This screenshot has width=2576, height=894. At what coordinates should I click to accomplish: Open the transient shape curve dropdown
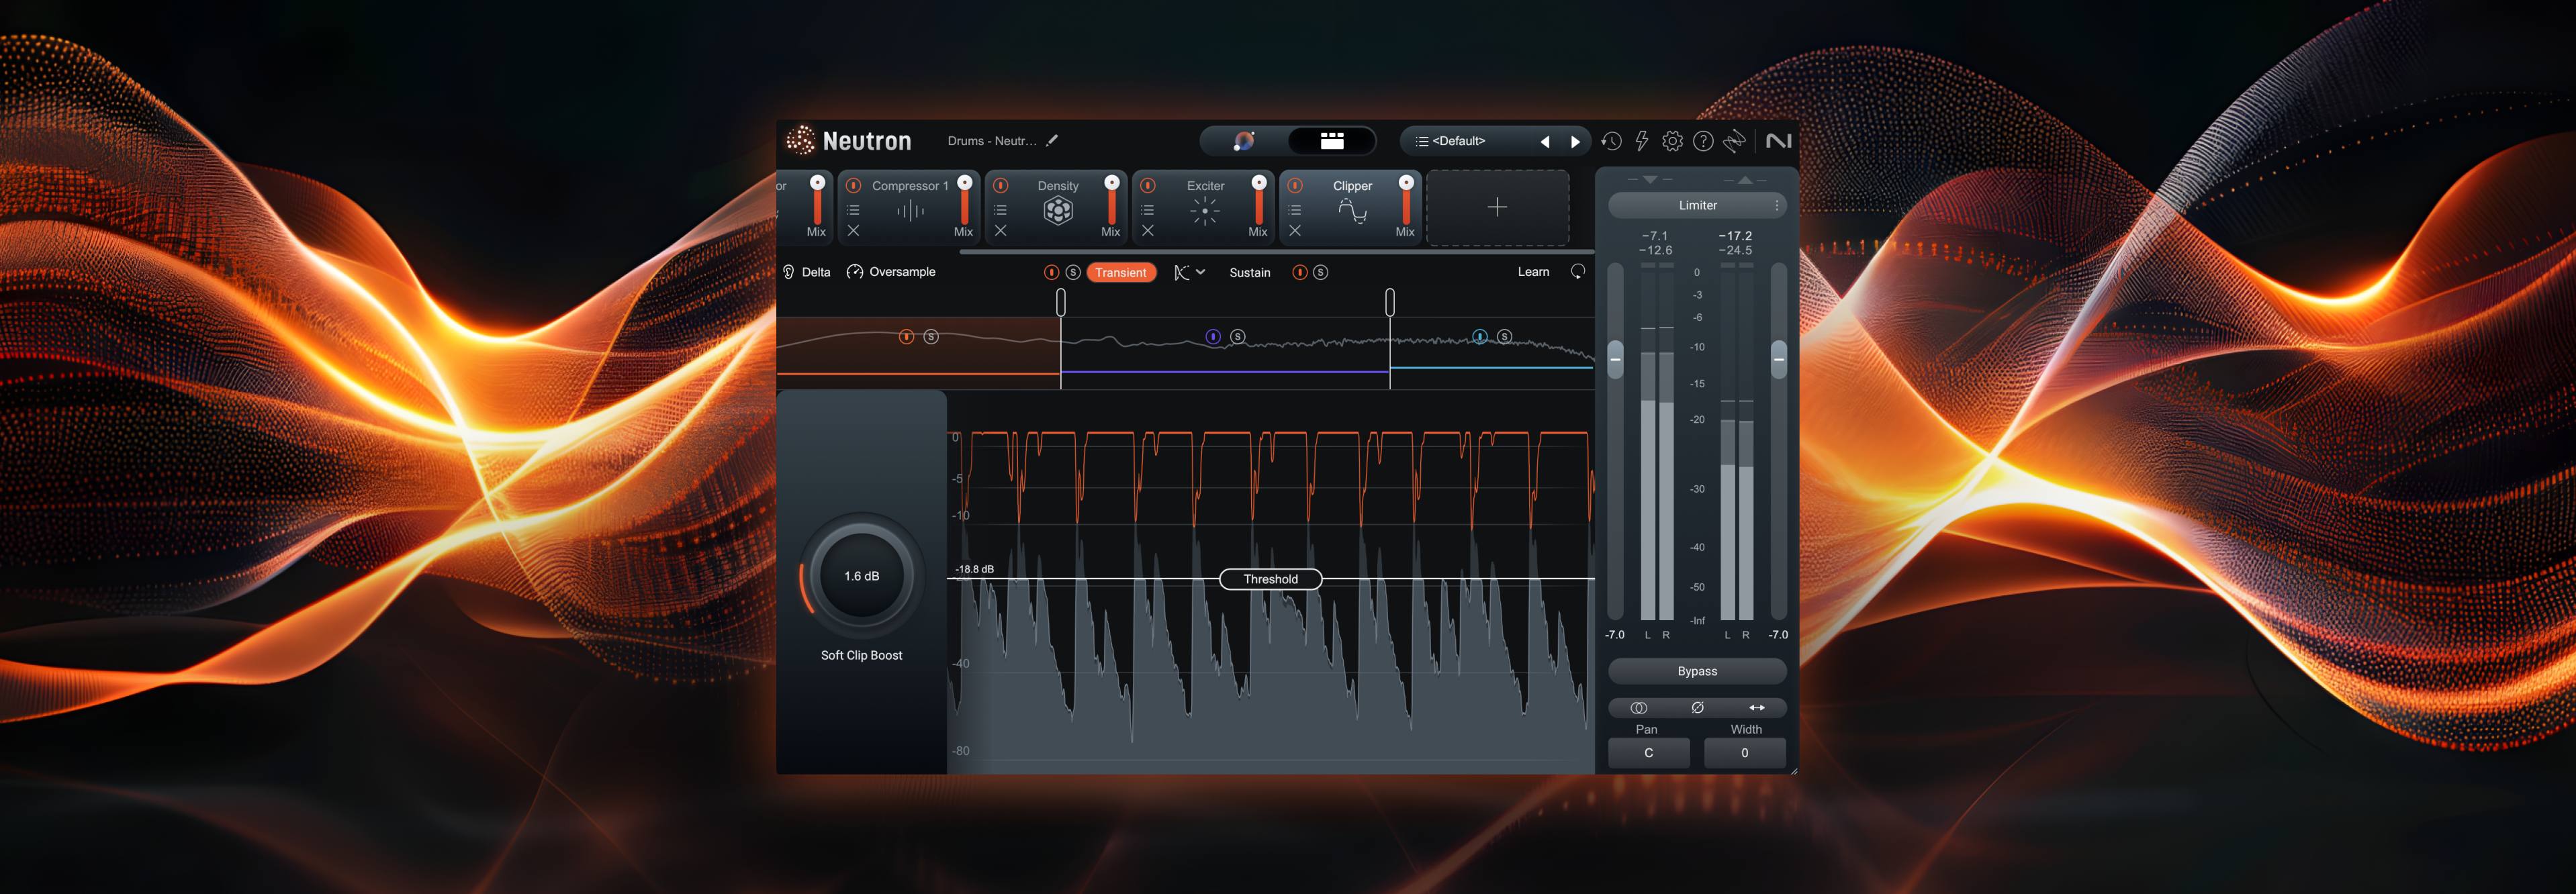pyautogui.click(x=1189, y=272)
